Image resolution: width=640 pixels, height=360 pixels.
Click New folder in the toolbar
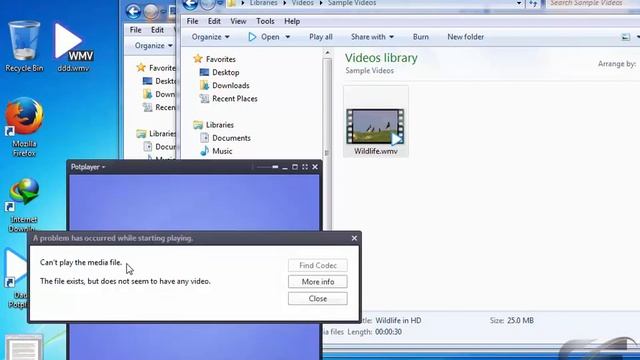tap(465, 37)
